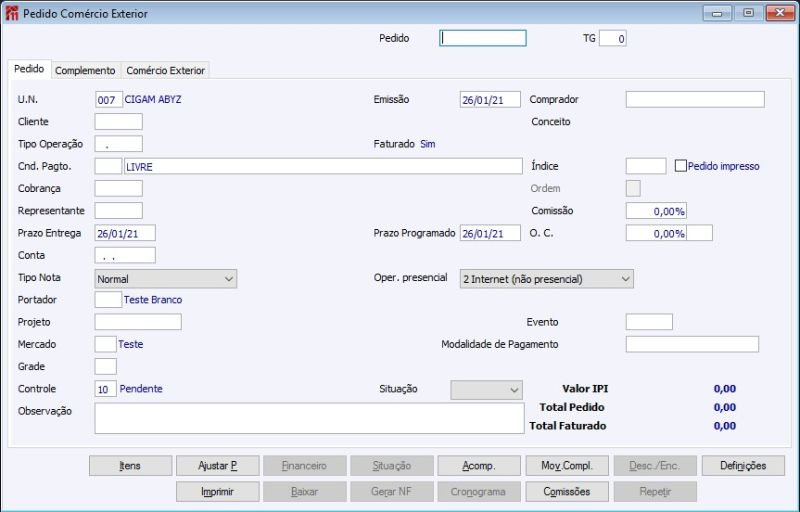This screenshot has width=800, height=512.
Task: Click the U.N. field containing 007
Action: (109, 99)
